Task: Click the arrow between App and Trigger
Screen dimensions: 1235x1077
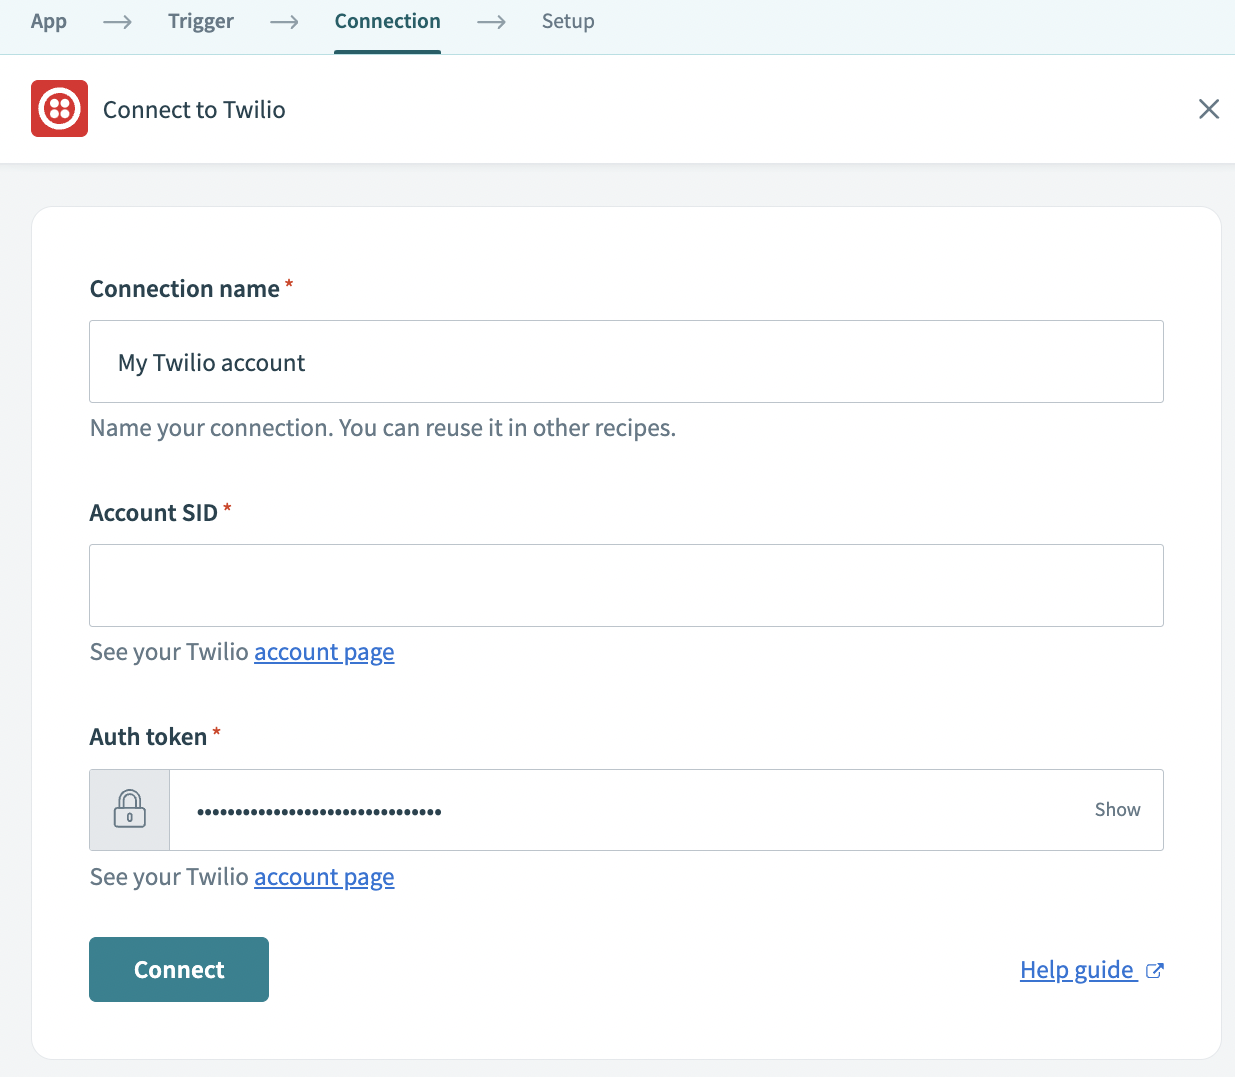Action: (x=117, y=21)
